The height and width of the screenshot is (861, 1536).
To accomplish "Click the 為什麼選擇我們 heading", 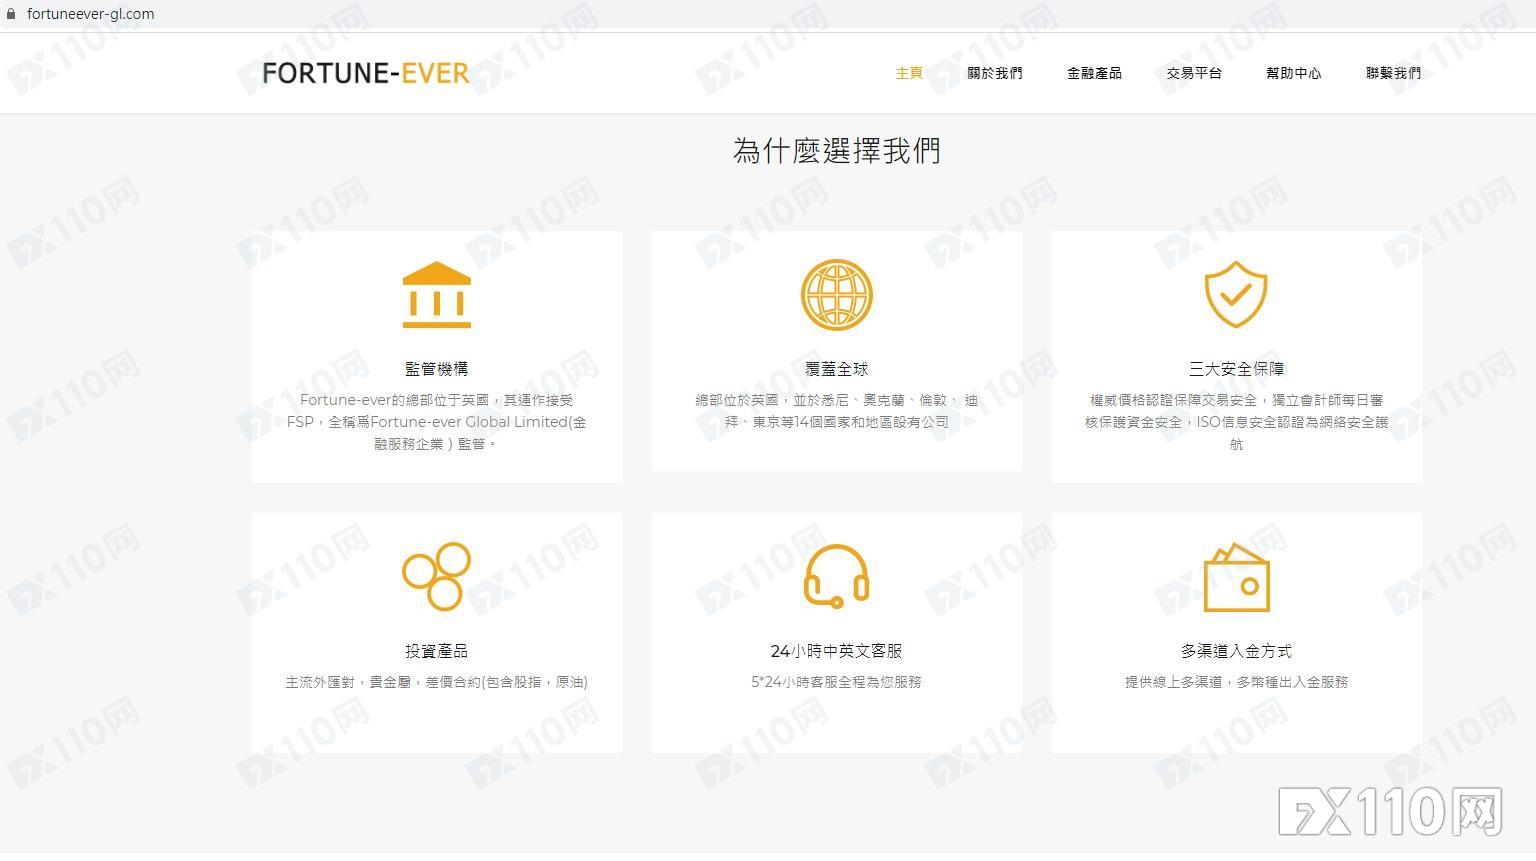I will pyautogui.click(x=837, y=151).
